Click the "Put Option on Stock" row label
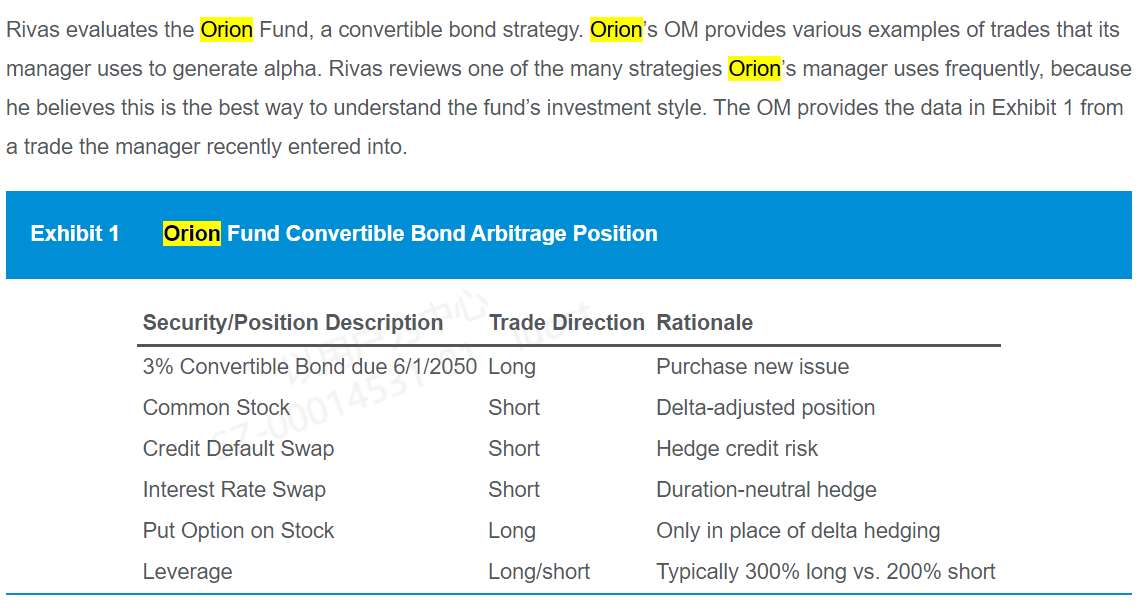The height and width of the screenshot is (612, 1140). pos(238,531)
